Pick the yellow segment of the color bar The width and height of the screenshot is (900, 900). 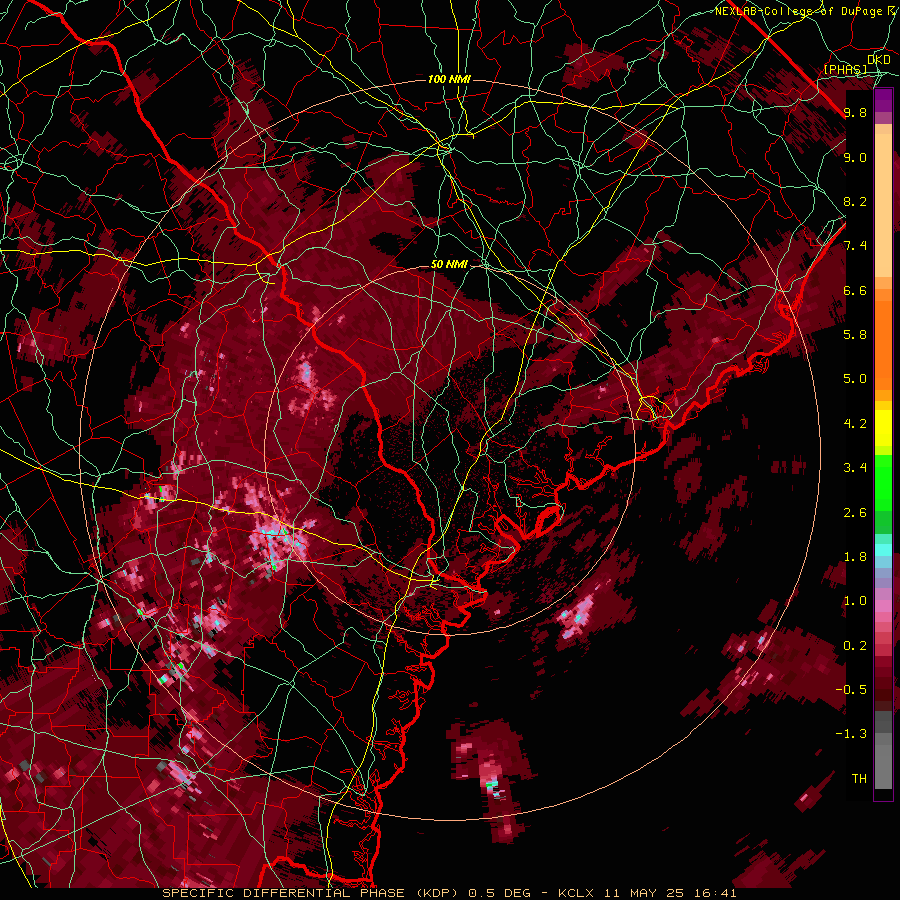point(883,428)
